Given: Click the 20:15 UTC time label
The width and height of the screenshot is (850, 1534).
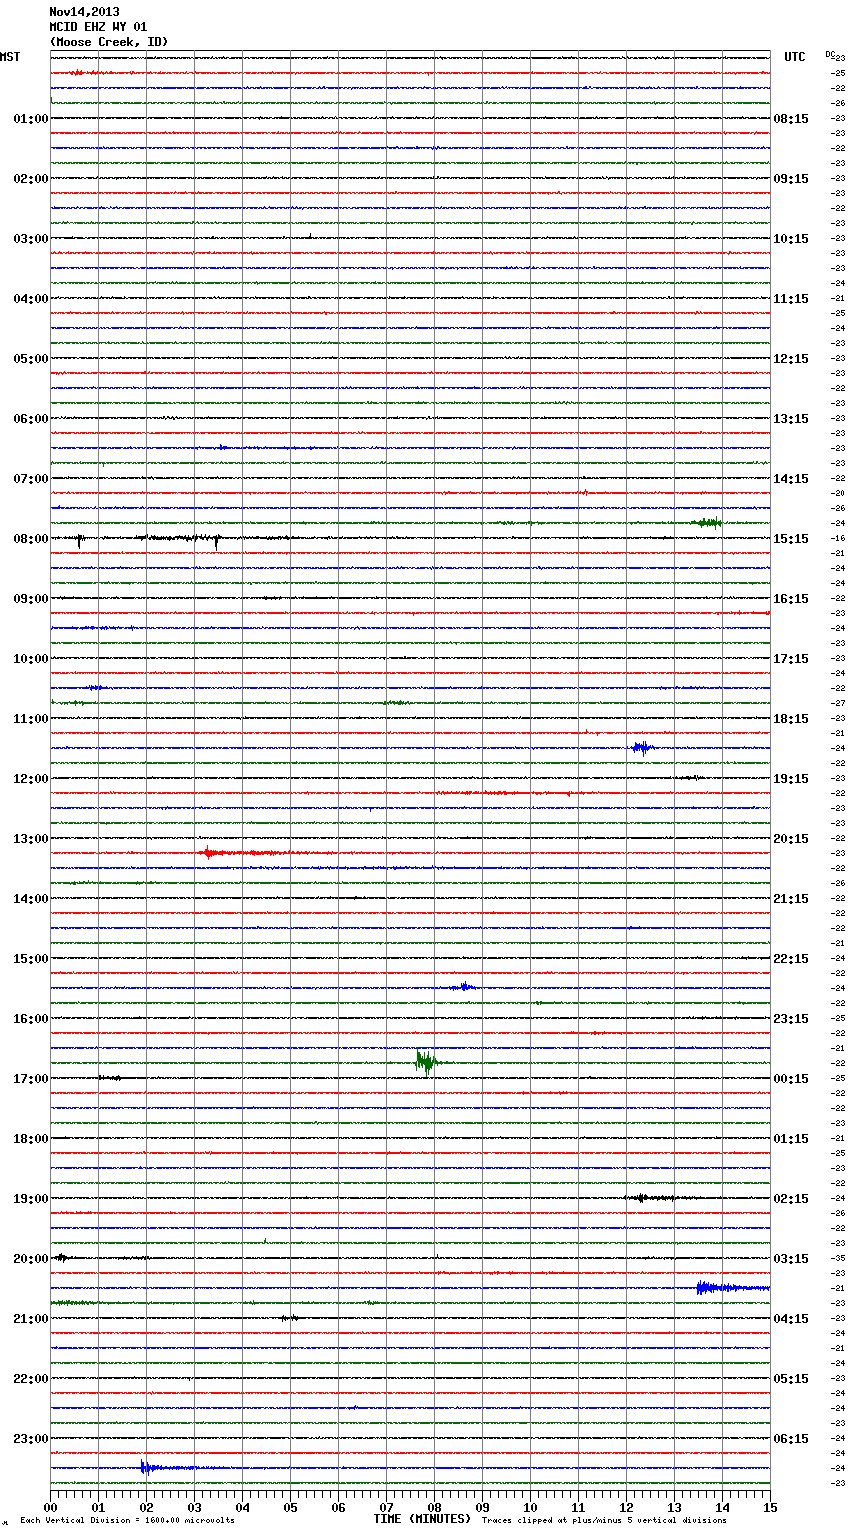Looking at the screenshot, I should tap(791, 839).
